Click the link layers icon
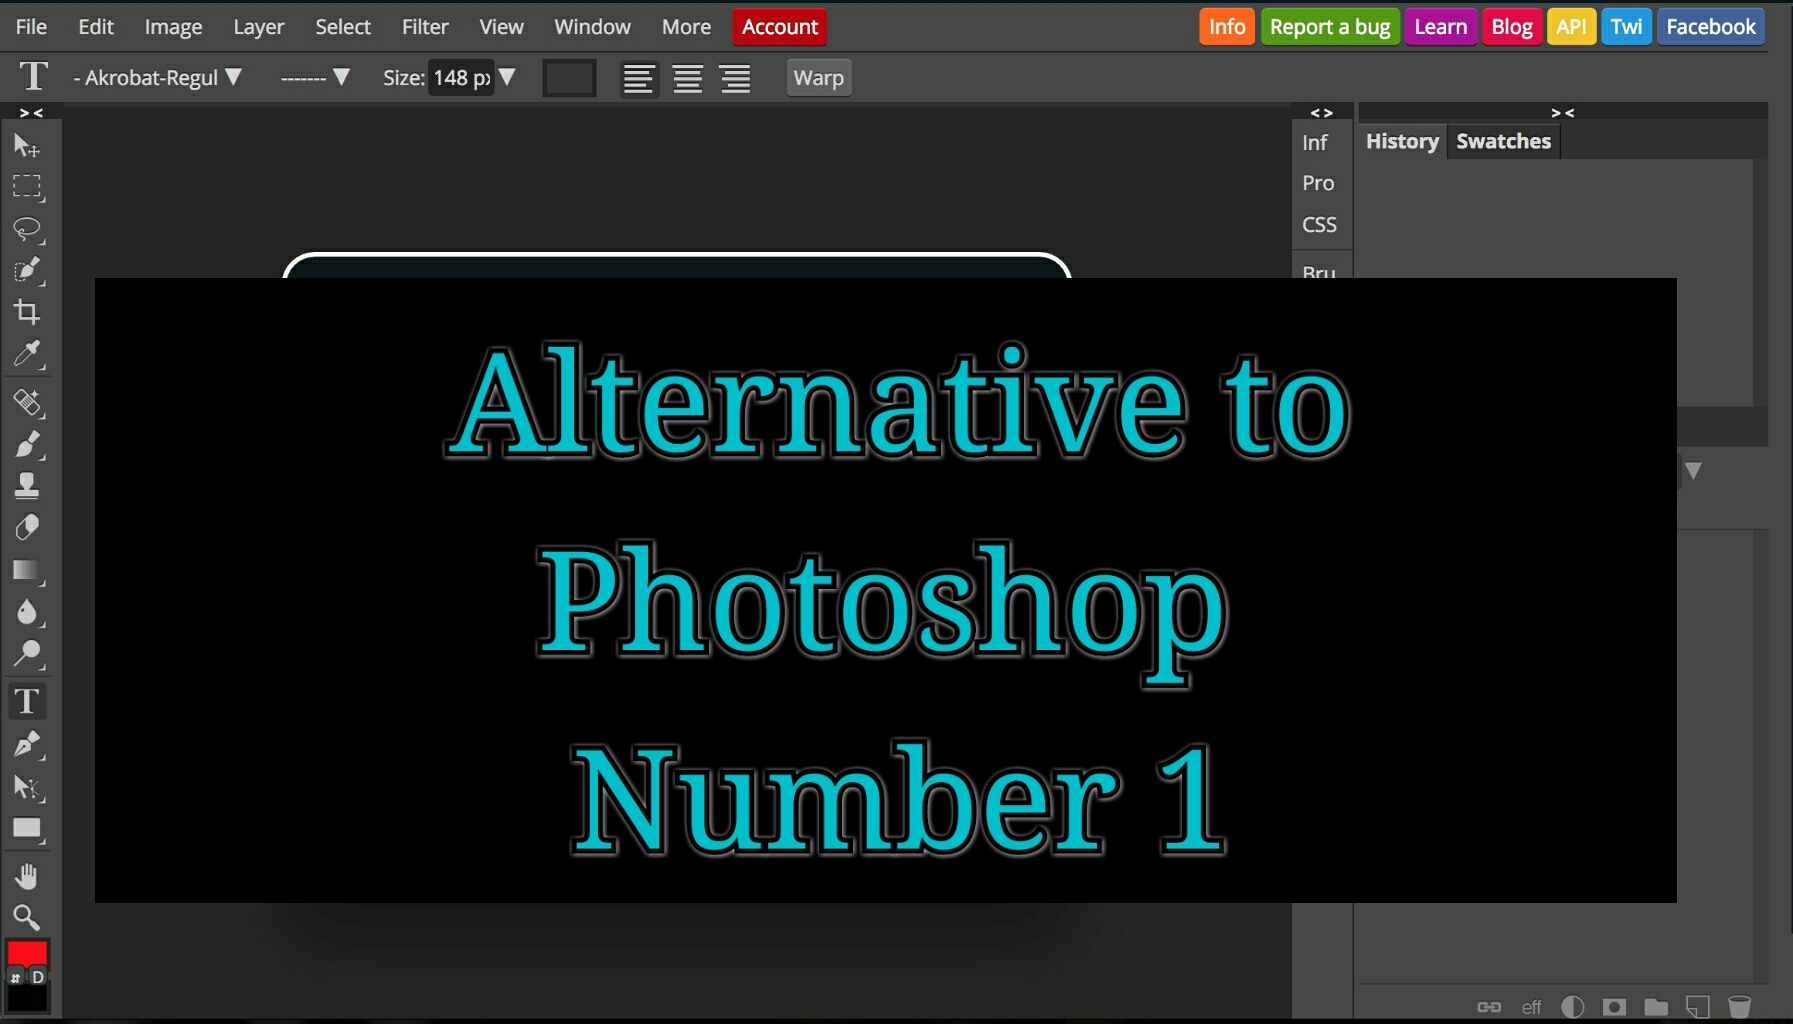Viewport: 1793px width, 1024px height. click(x=1489, y=1007)
